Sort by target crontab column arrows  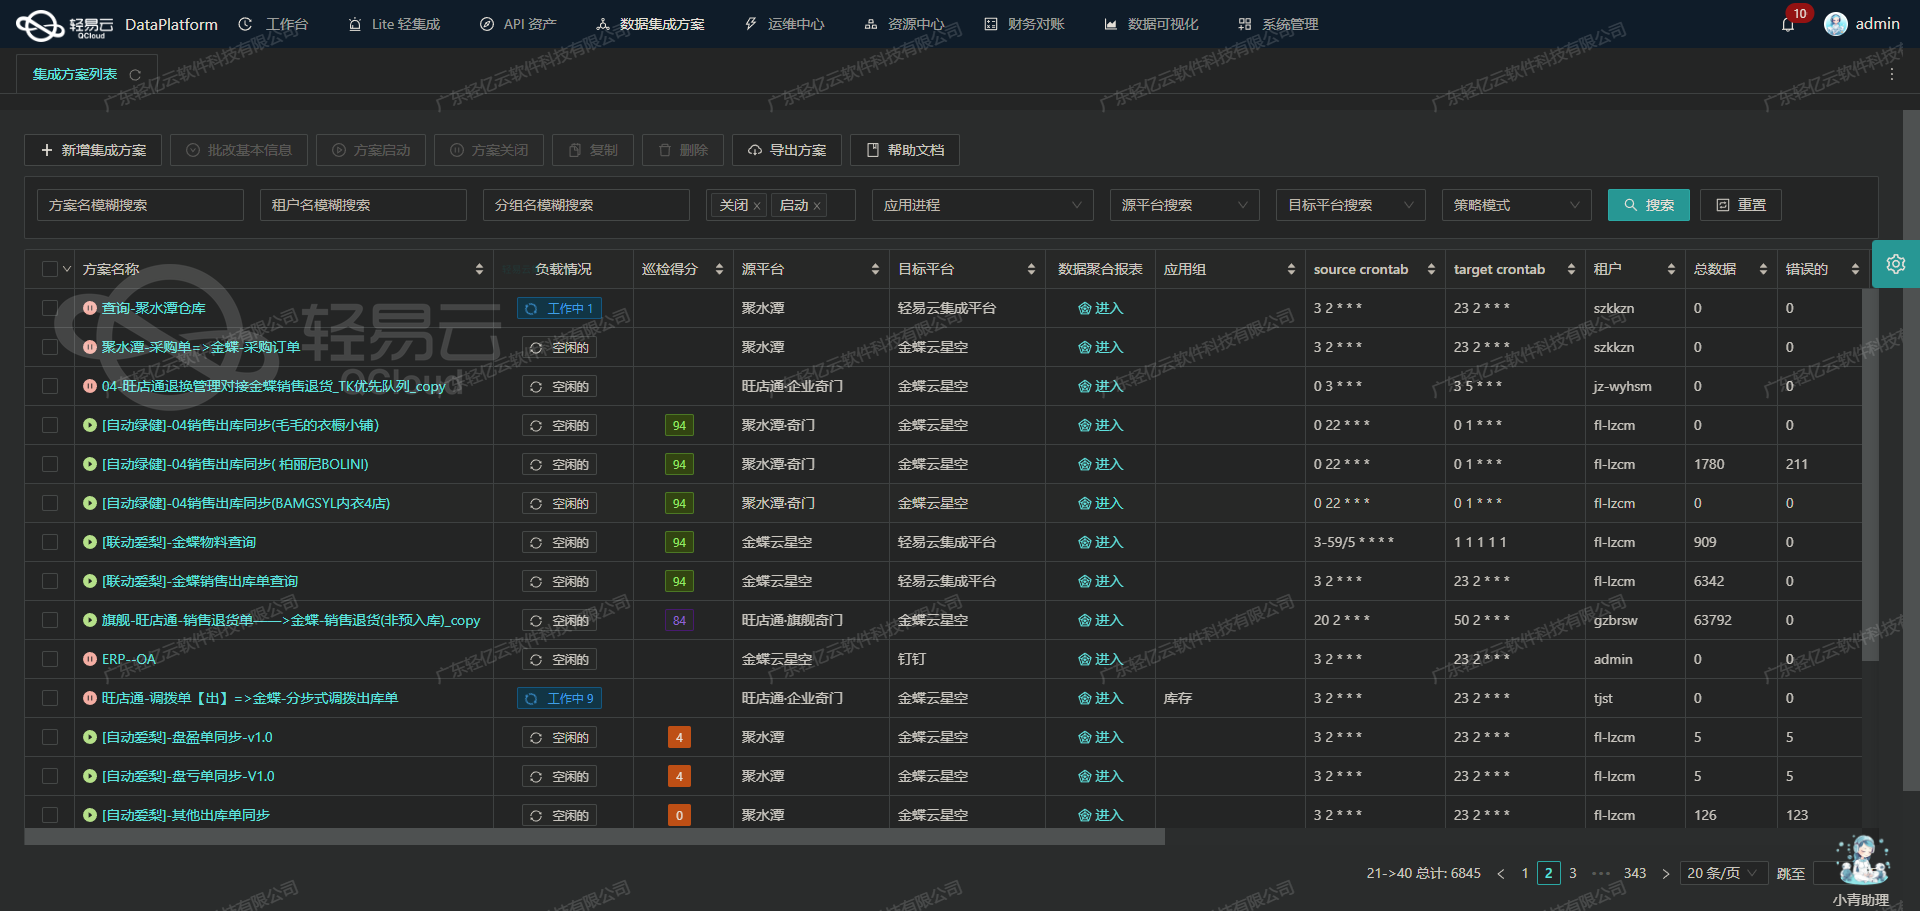(1571, 269)
